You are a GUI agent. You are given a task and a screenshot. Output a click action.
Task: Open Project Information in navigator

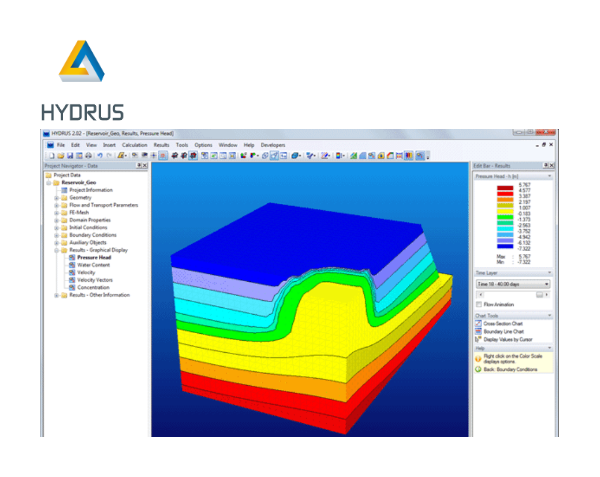[x=92, y=190]
